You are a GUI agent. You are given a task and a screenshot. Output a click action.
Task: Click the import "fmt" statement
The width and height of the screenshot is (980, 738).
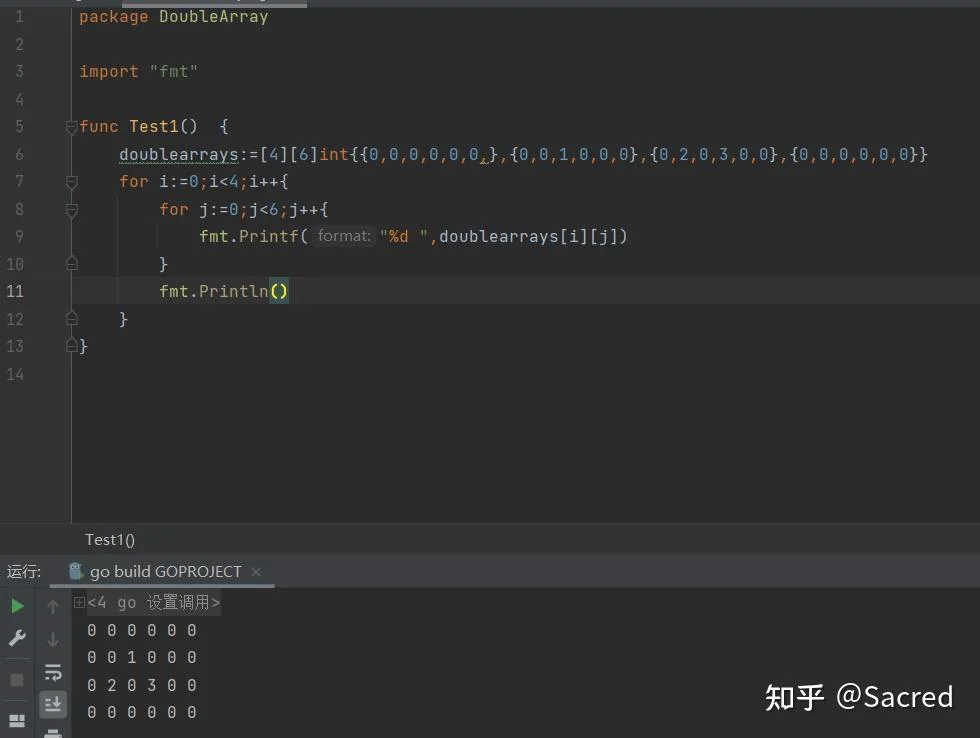pos(138,71)
